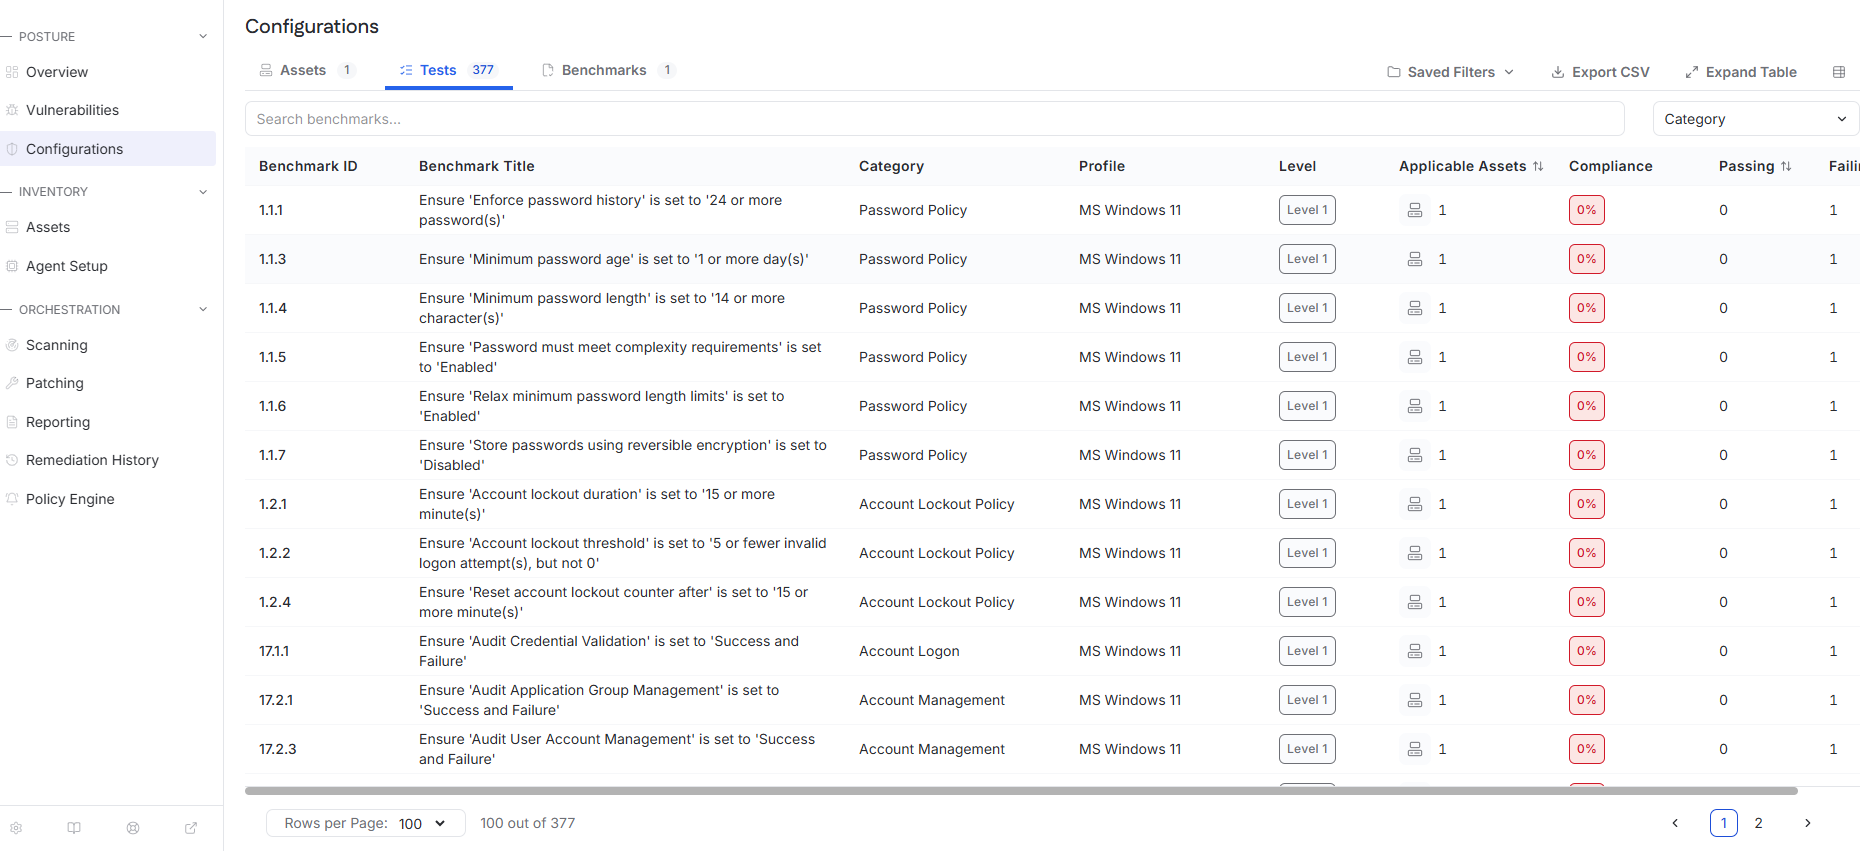Click the previous page arrow
The width and height of the screenshot is (1873, 851).
pos(1675,823)
